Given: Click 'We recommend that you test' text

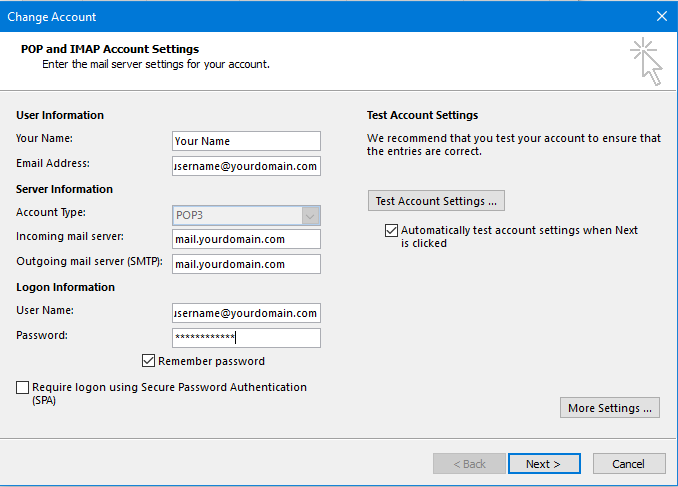Looking at the screenshot, I should click(514, 144).
